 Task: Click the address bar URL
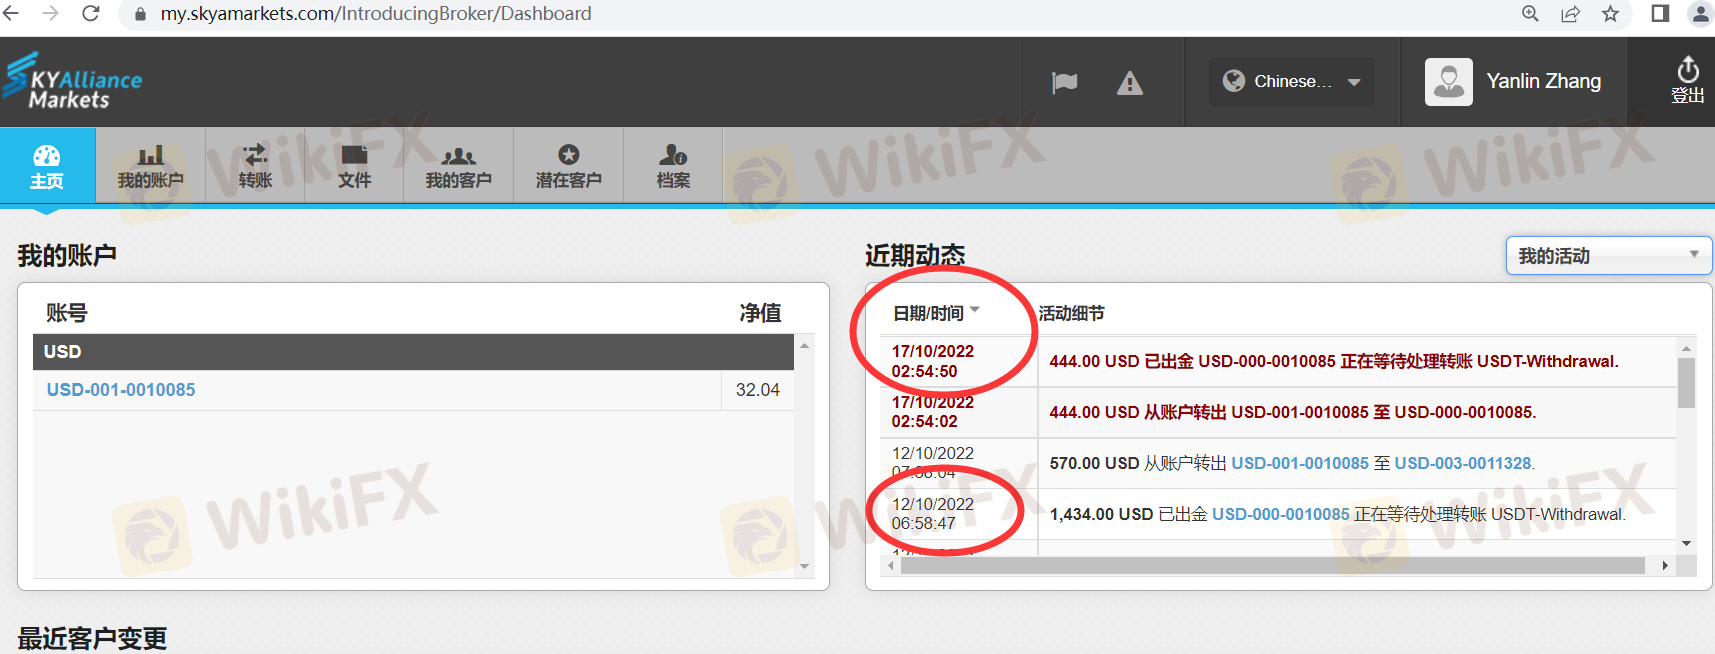pos(376,14)
